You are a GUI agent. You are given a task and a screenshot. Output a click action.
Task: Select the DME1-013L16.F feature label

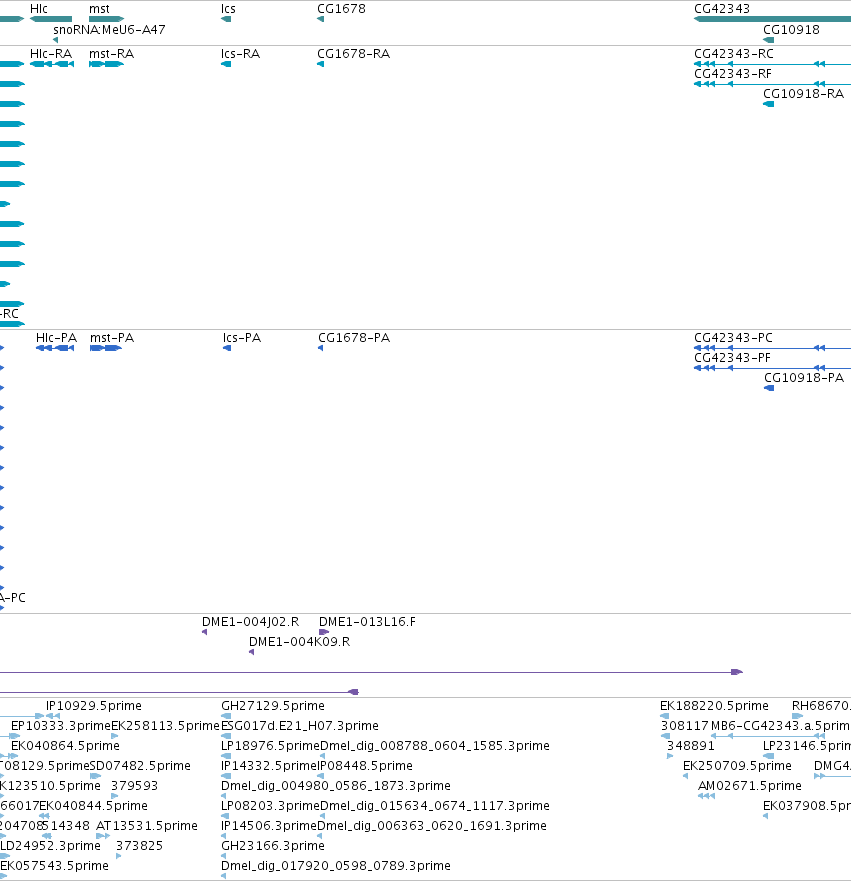tap(367, 622)
